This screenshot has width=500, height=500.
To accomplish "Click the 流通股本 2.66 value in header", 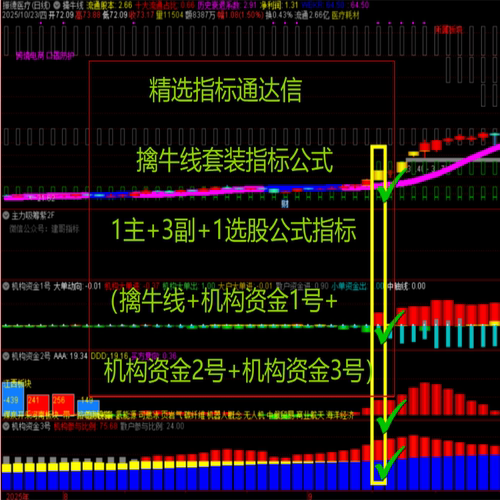I will 109,5.
